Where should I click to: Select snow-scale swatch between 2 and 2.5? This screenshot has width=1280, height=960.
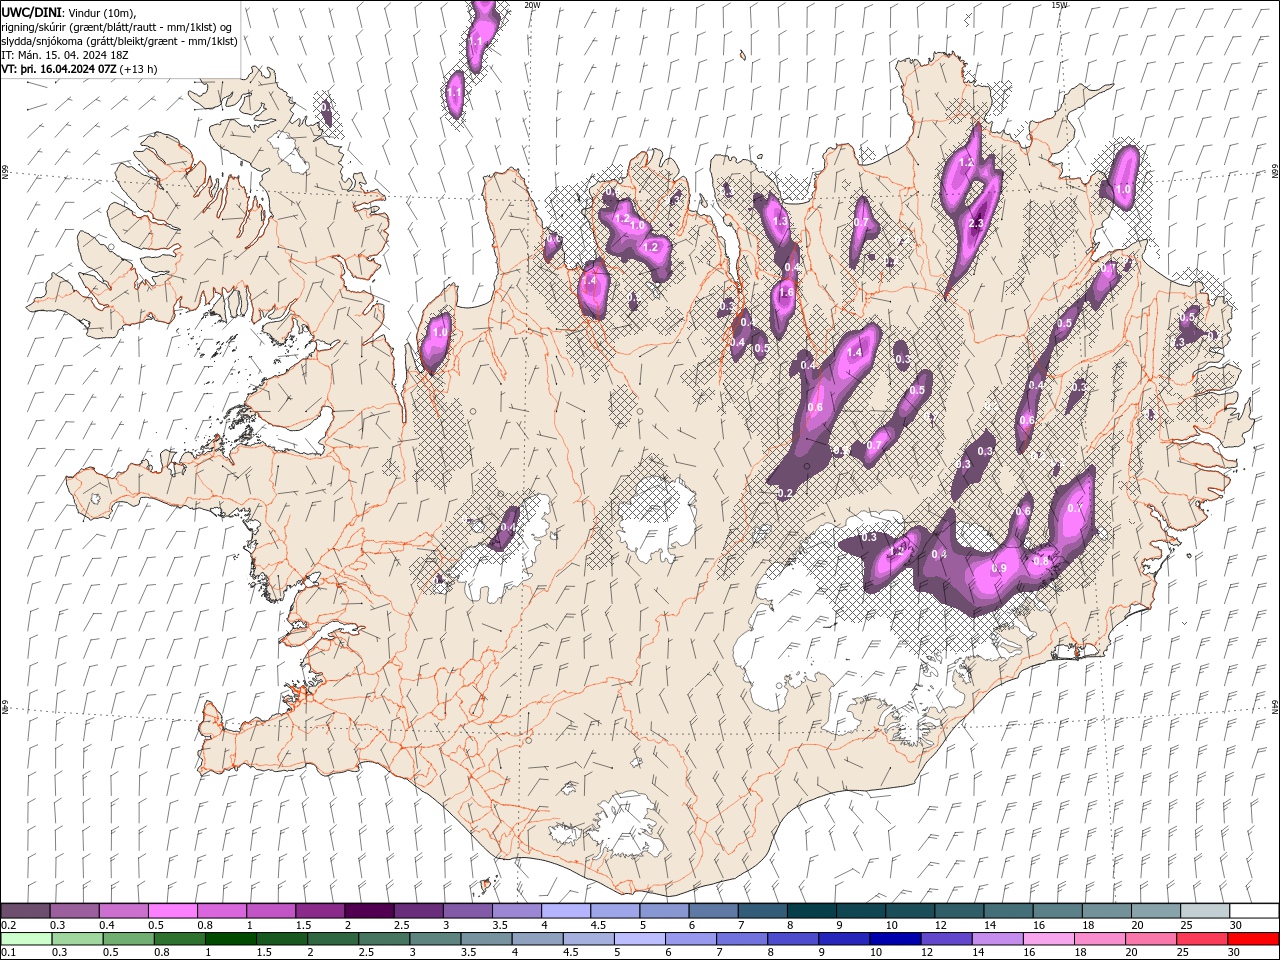(369, 911)
